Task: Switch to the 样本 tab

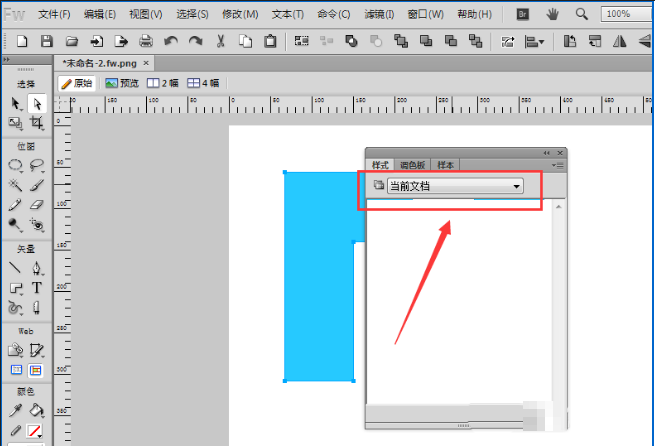Action: coord(445,165)
